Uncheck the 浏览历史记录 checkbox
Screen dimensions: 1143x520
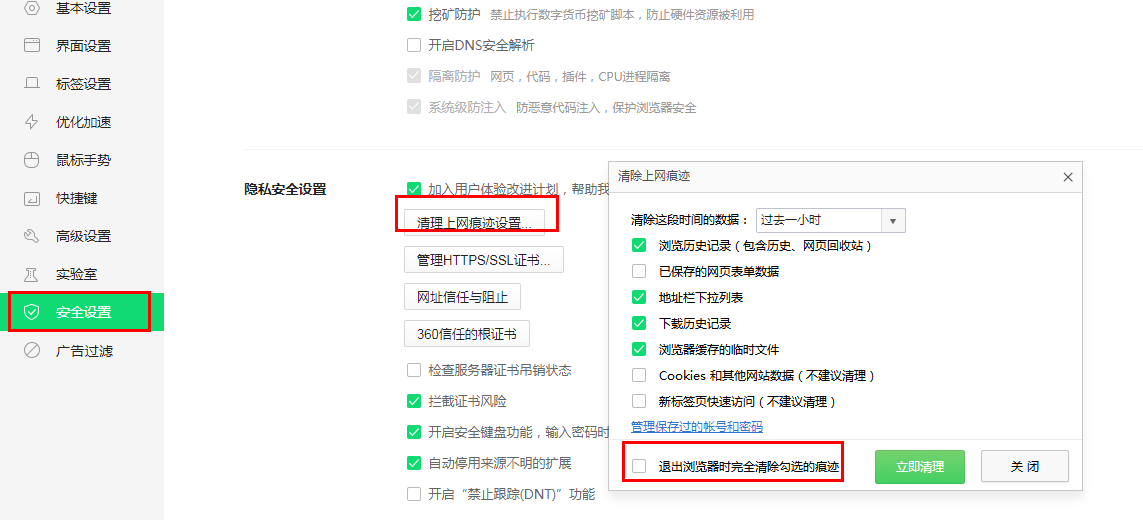639,245
